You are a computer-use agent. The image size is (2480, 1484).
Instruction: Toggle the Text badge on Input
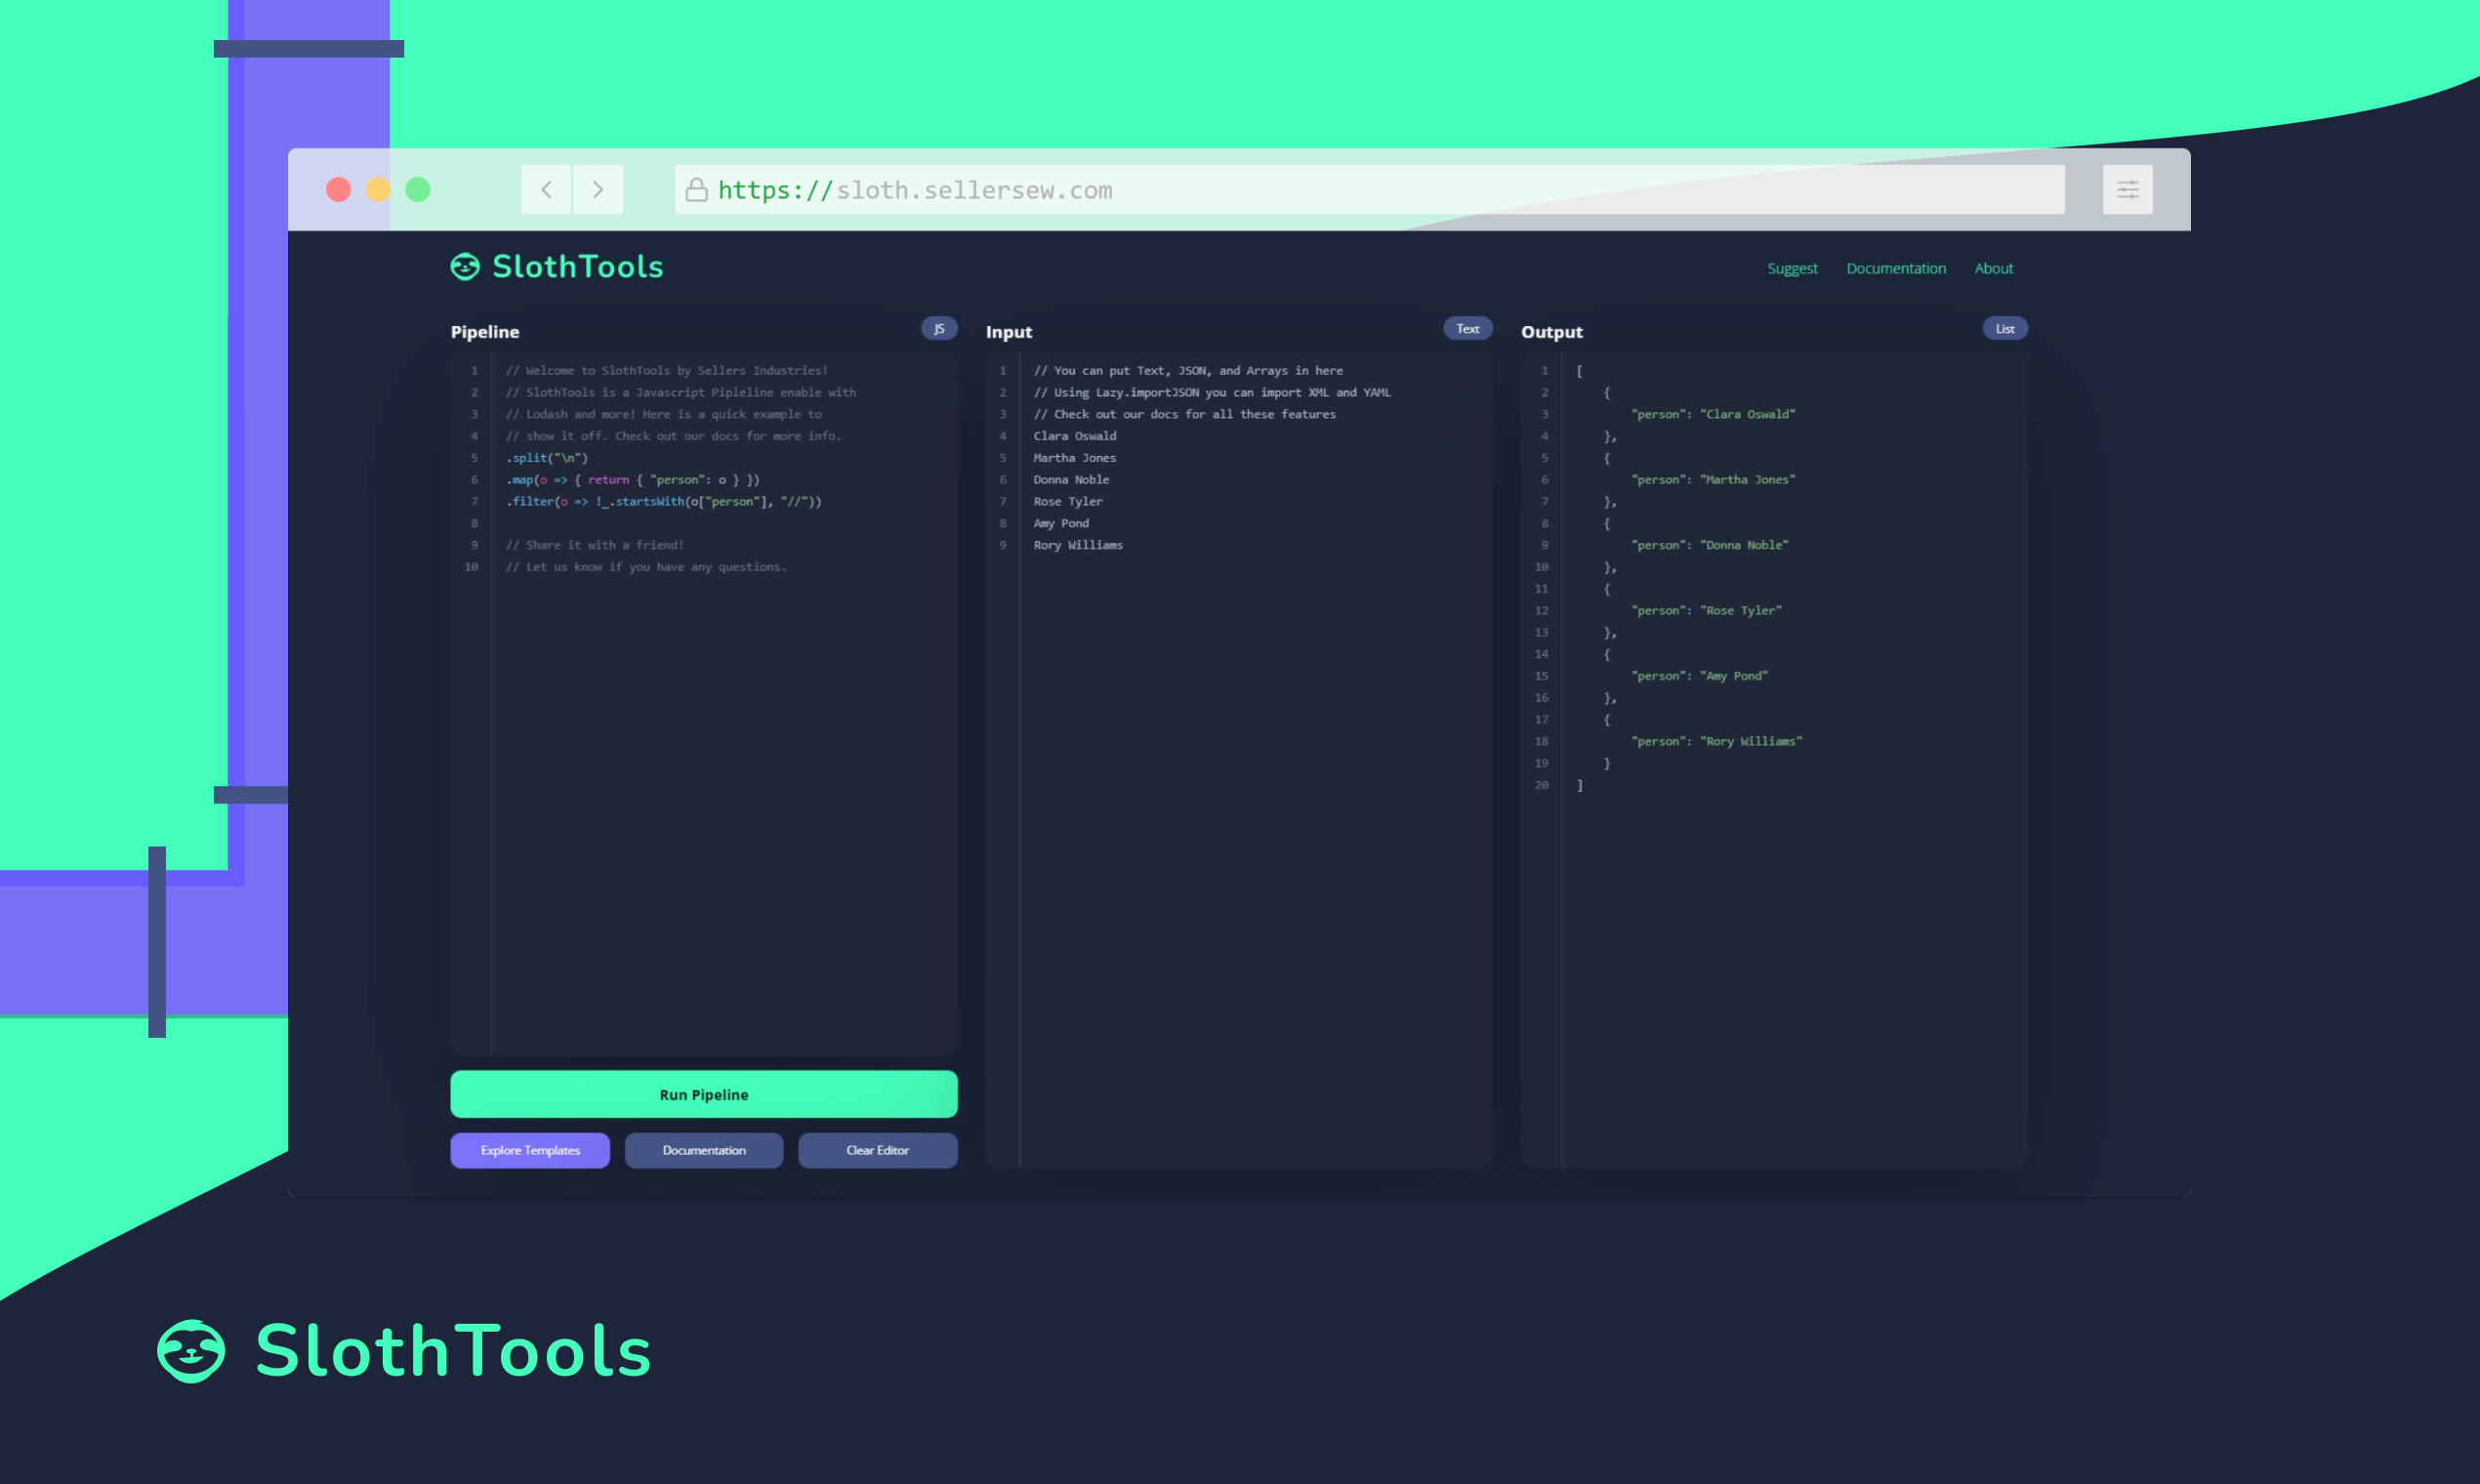[x=1467, y=329]
